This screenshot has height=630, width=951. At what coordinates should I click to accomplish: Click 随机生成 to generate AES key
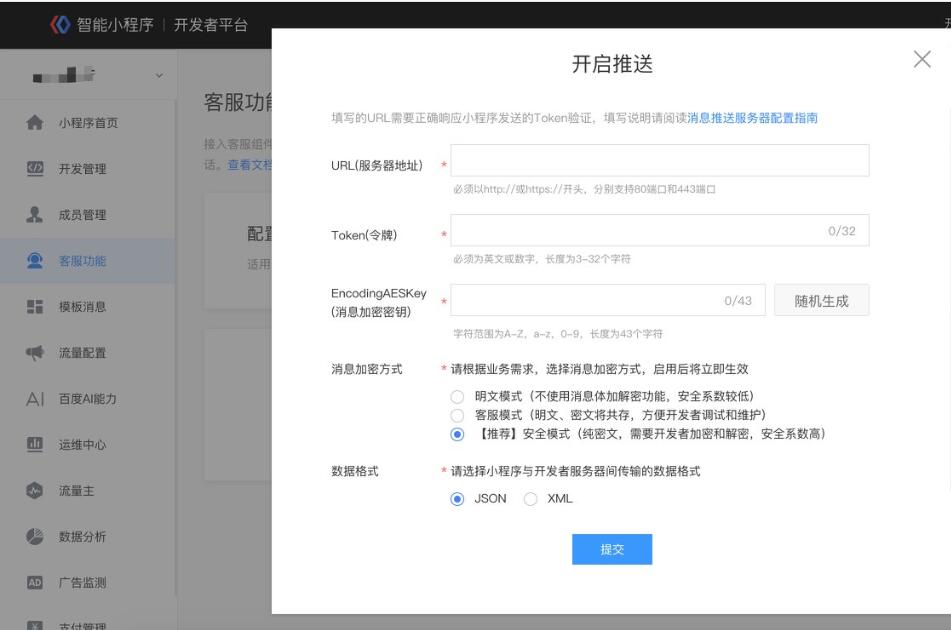click(821, 301)
